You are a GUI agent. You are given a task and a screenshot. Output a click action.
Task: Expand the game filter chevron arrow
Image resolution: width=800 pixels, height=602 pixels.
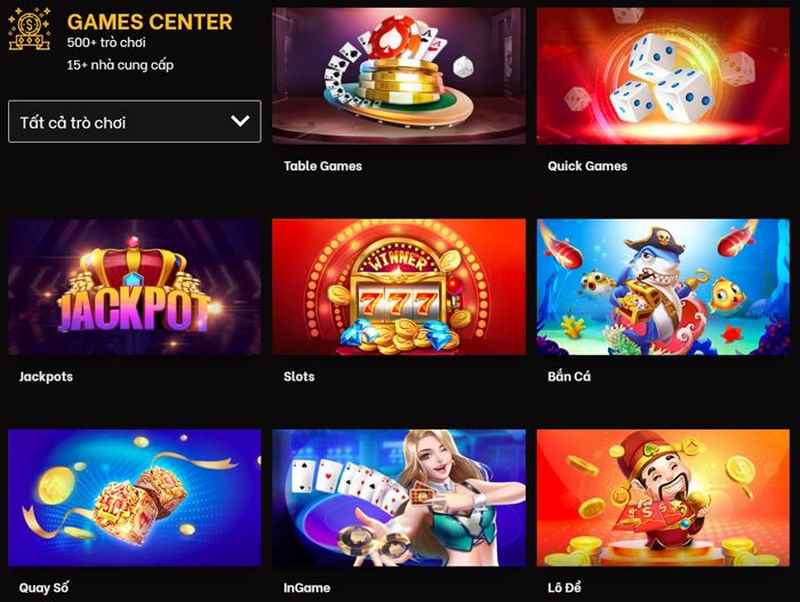[x=240, y=121]
